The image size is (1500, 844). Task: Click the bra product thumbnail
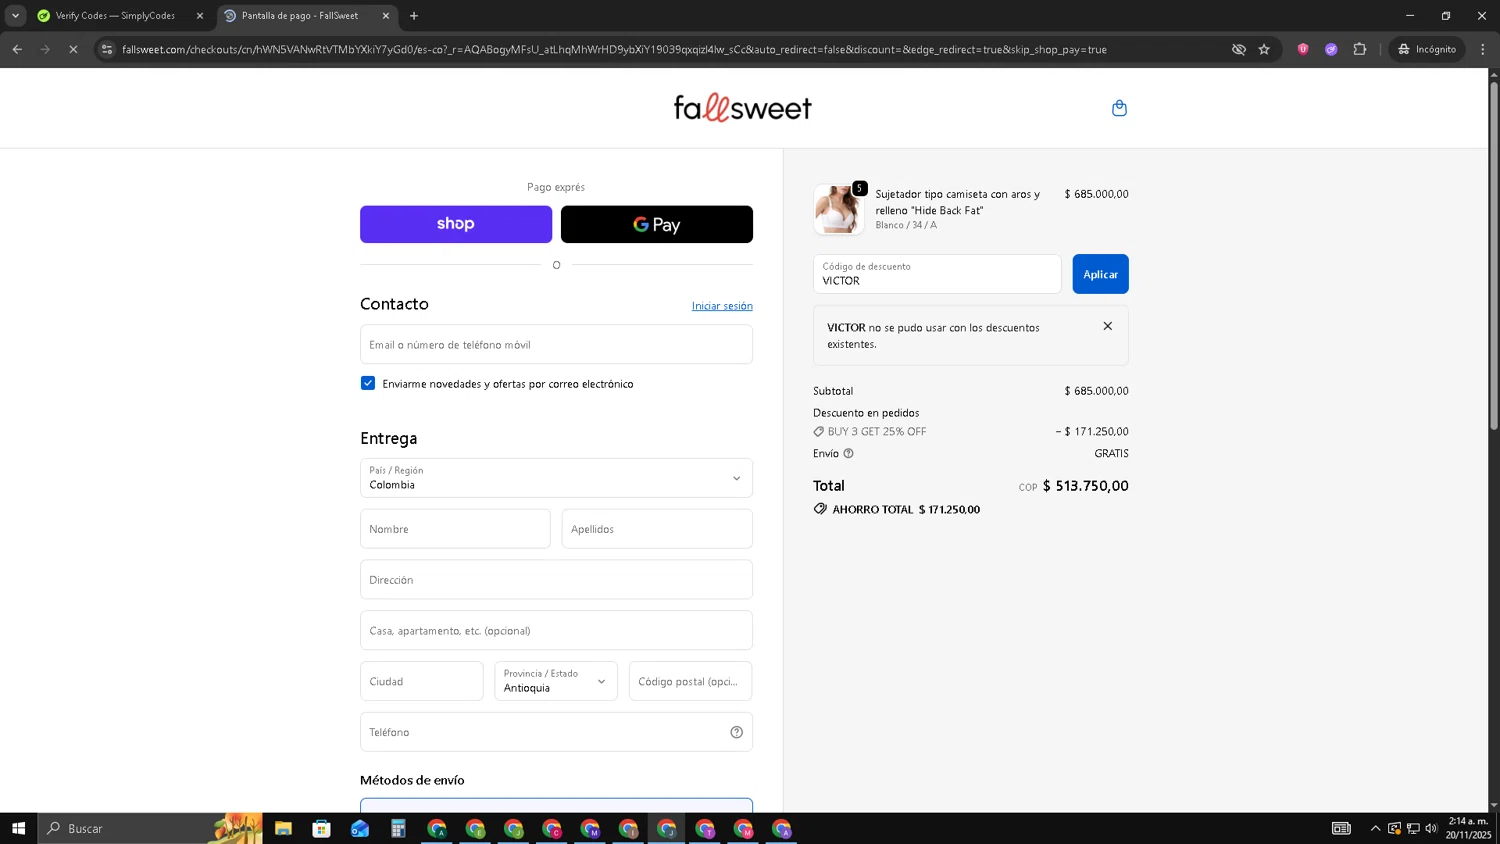pos(839,209)
